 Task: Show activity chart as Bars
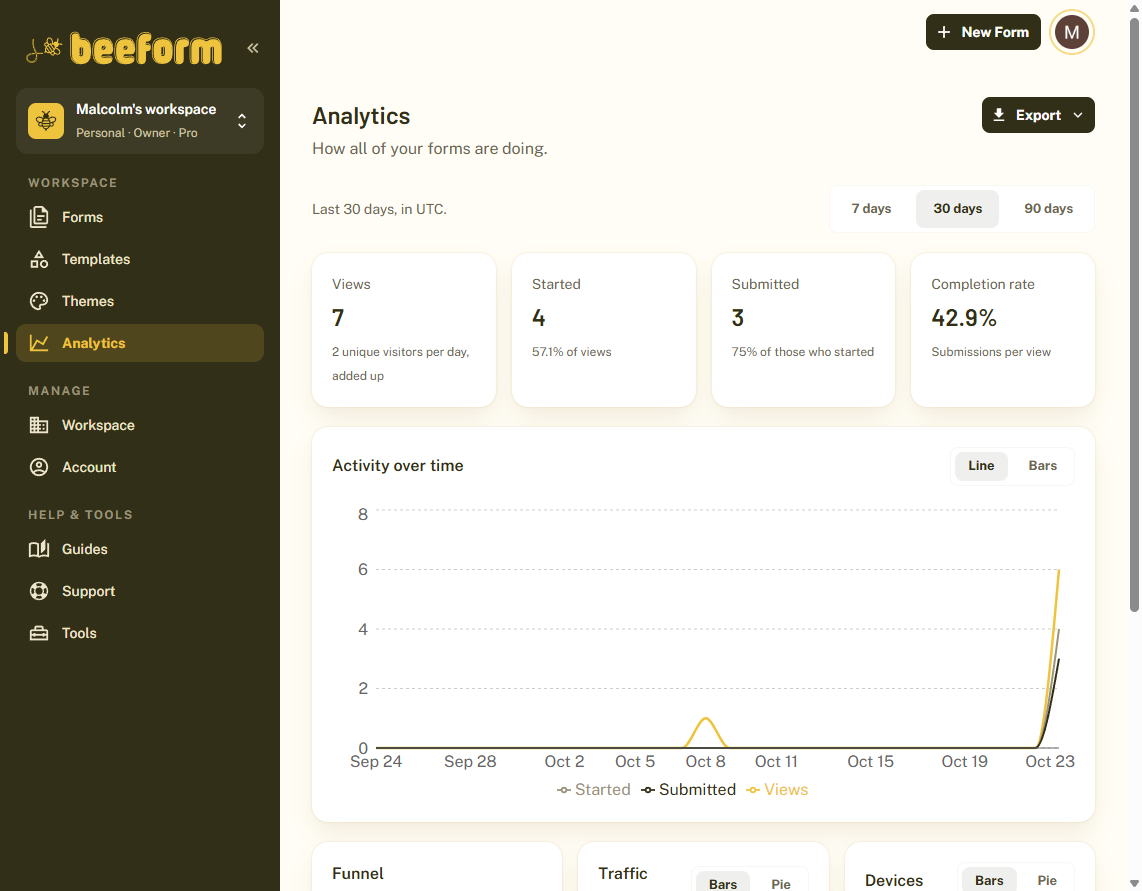click(x=1042, y=466)
